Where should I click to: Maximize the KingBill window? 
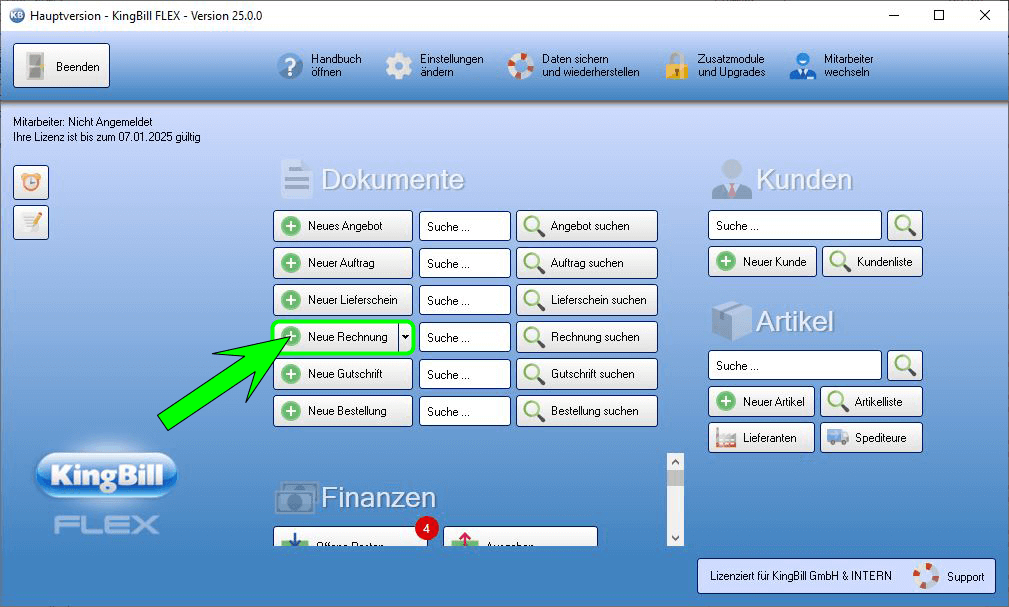[x=939, y=15]
